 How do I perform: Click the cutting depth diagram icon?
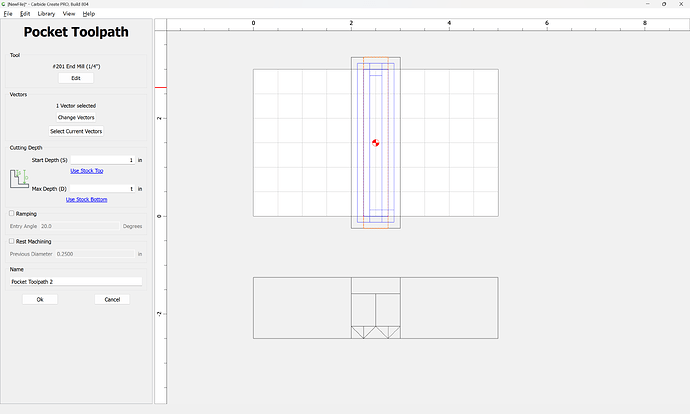18,180
